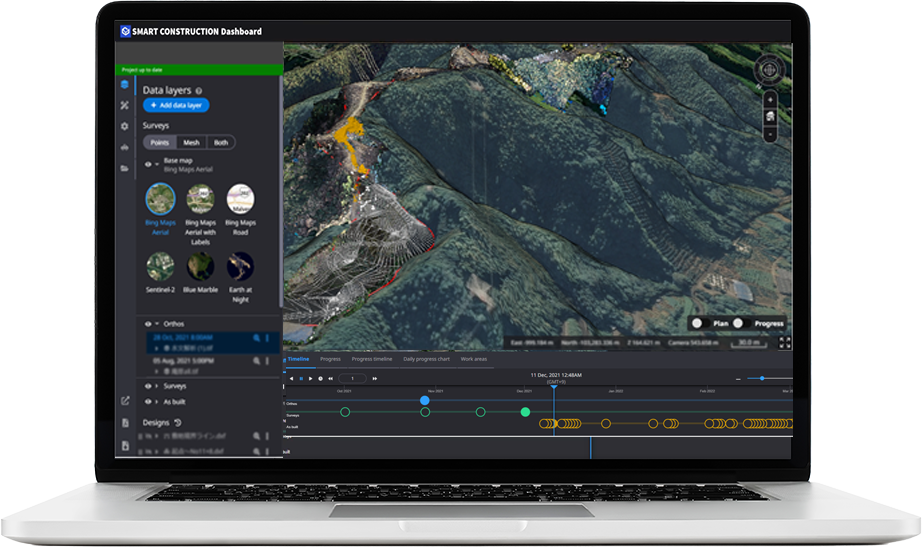Click the timeline playhead marker

pyautogui.click(x=553, y=386)
